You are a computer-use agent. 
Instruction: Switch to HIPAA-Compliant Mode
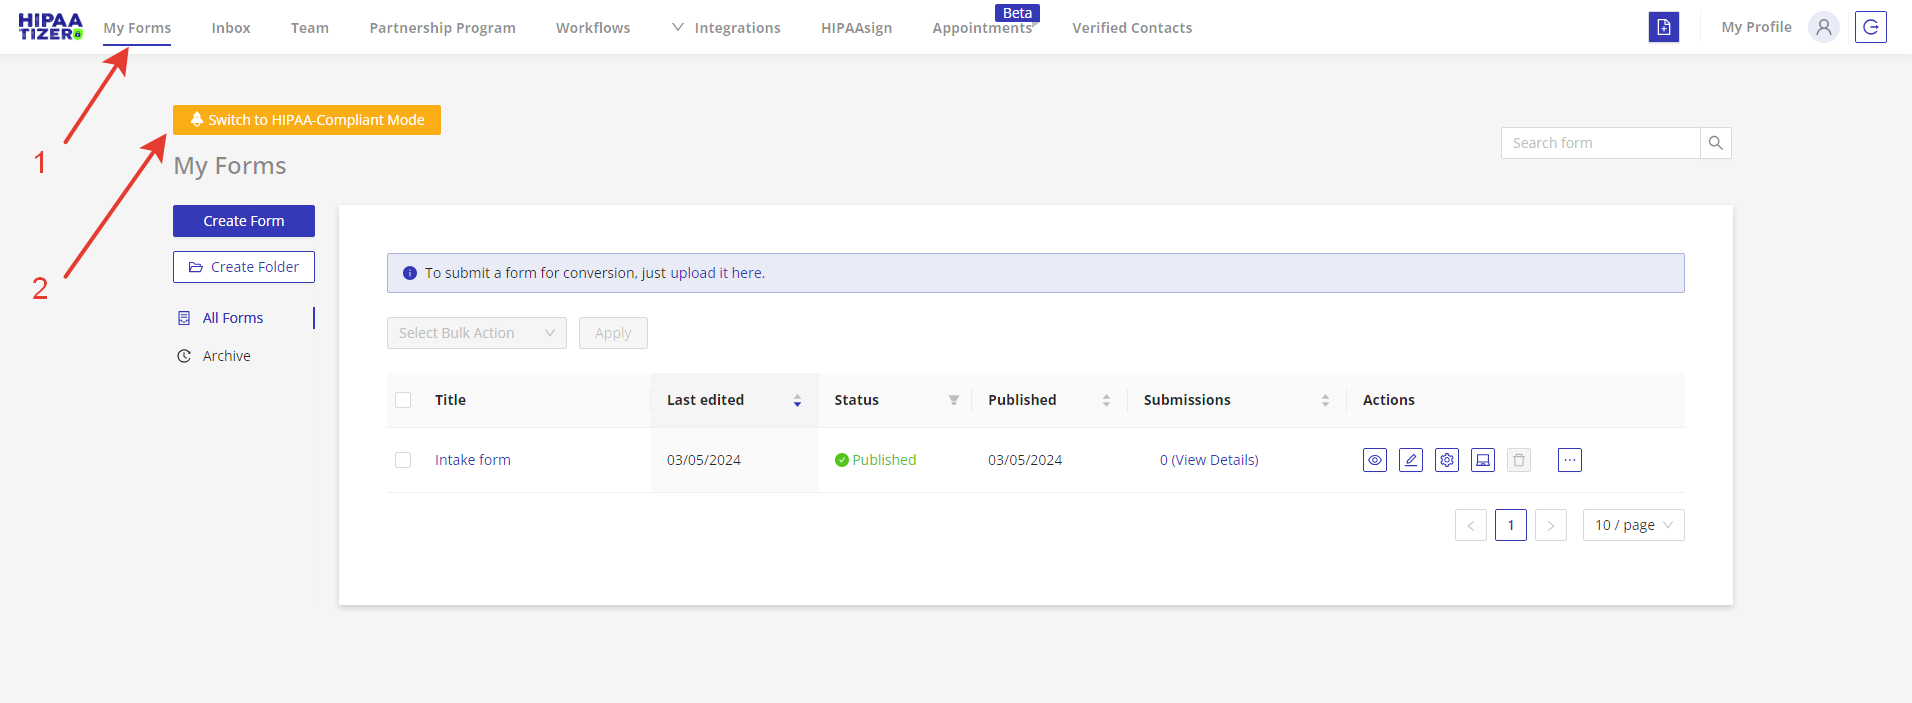(x=307, y=120)
